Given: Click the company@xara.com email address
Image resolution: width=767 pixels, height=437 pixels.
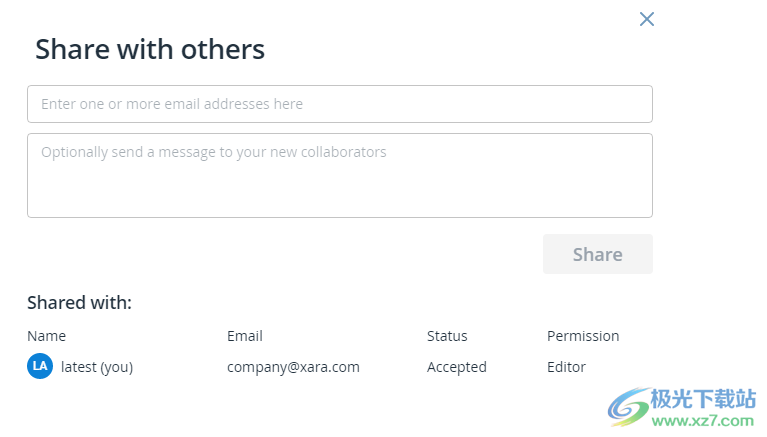Looking at the screenshot, I should (x=293, y=367).
